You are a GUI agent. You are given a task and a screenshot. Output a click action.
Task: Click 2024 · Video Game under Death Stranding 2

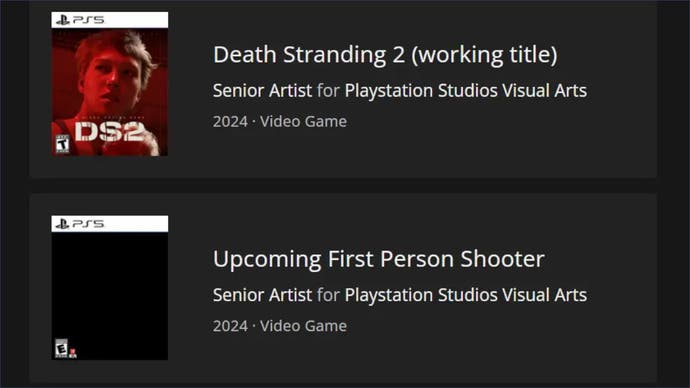280,121
